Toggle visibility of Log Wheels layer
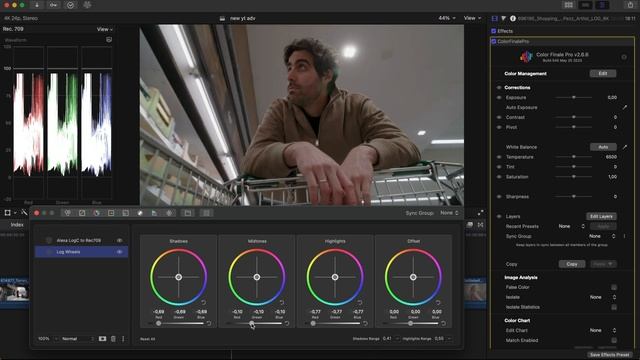The width and height of the screenshot is (640, 360). tap(120, 252)
